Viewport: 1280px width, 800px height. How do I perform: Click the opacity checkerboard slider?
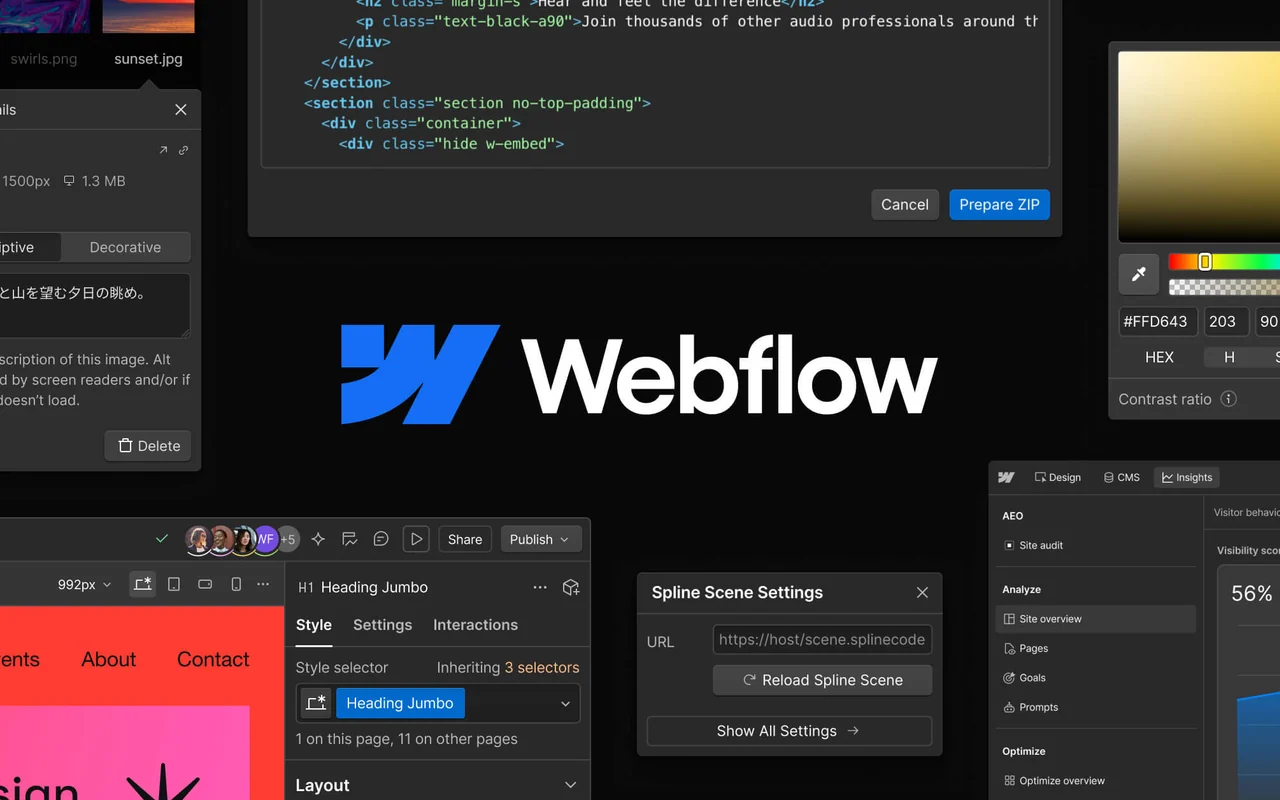1224,287
